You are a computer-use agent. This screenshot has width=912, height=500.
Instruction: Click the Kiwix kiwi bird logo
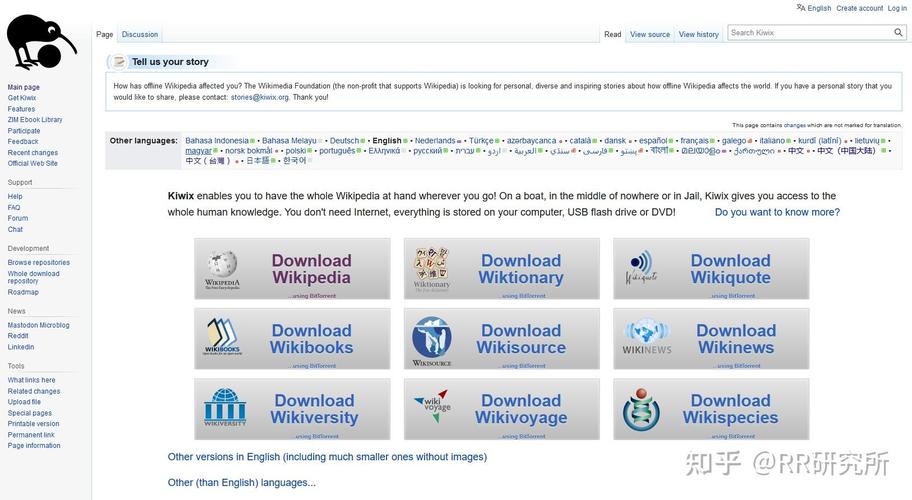[41, 42]
